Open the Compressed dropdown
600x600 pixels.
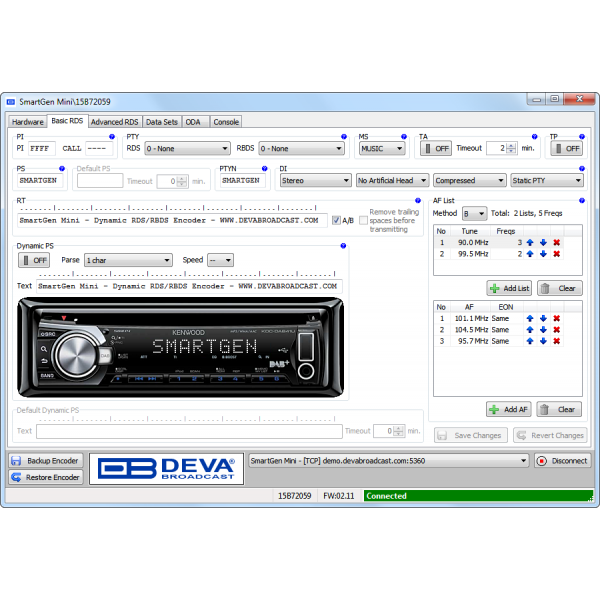point(470,180)
